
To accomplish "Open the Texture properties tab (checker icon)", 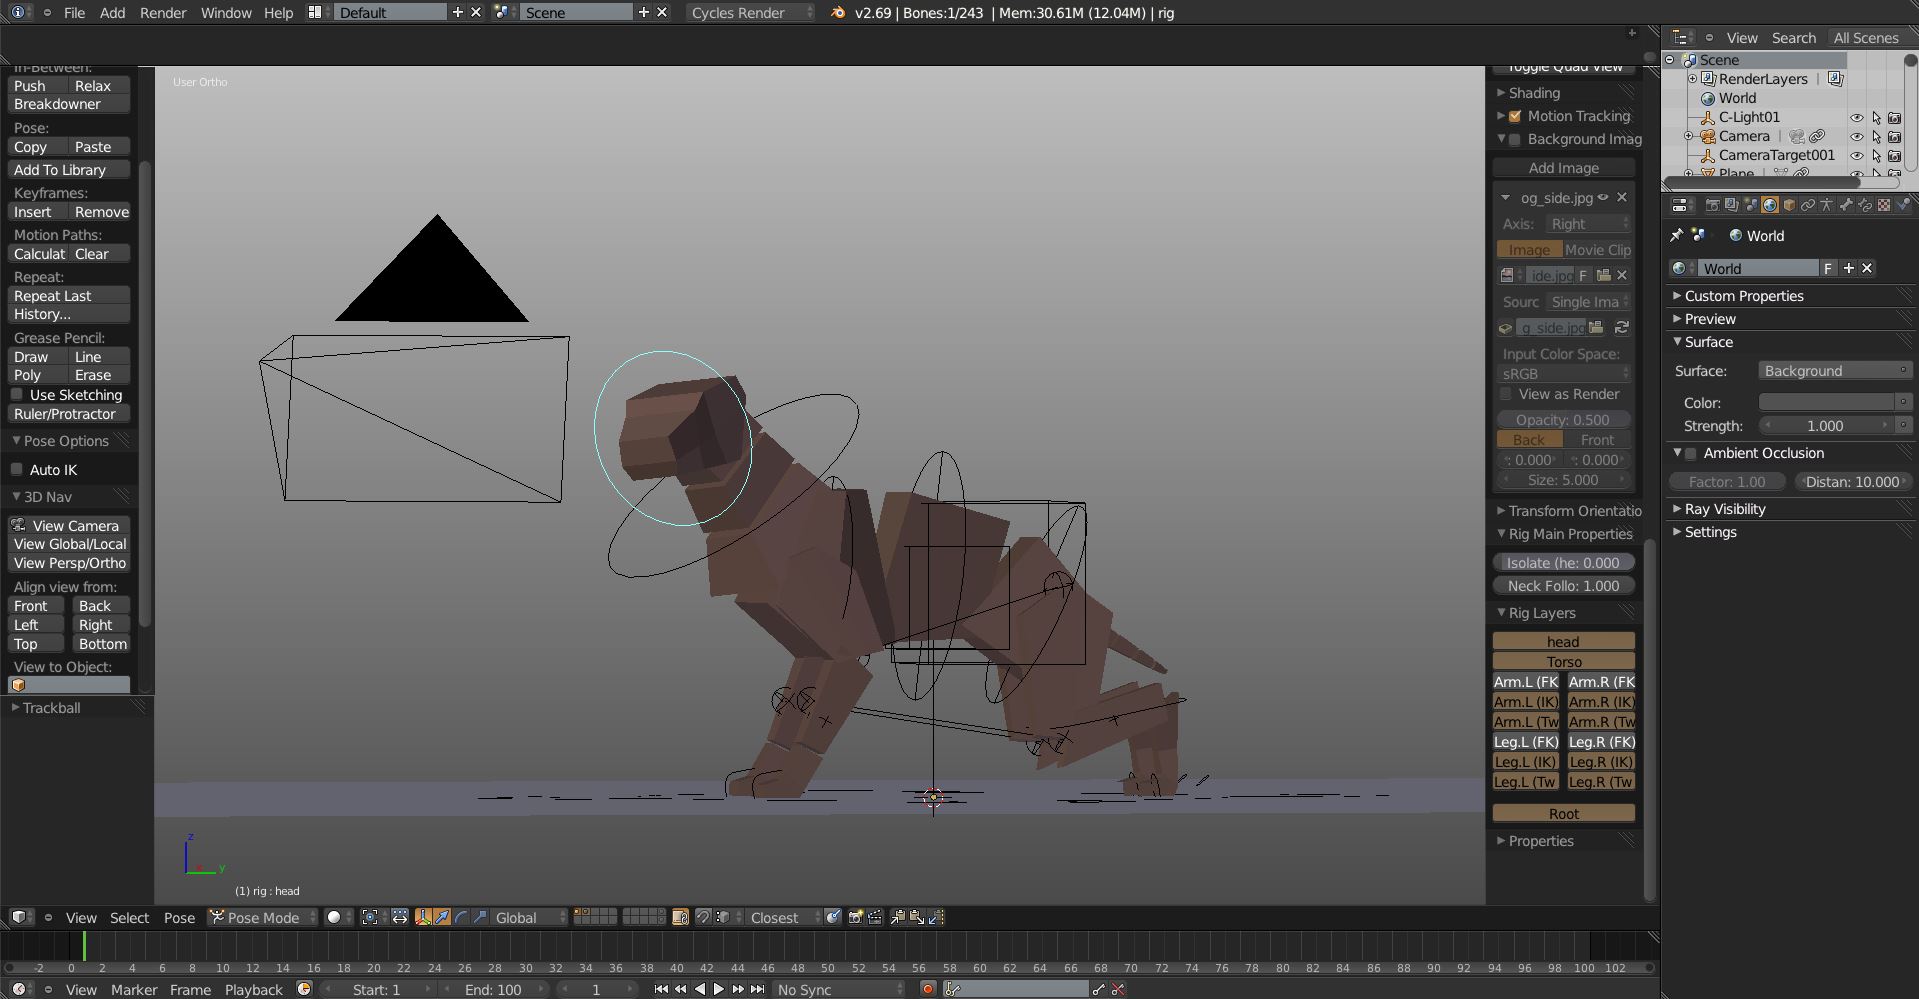I will pyautogui.click(x=1884, y=205).
